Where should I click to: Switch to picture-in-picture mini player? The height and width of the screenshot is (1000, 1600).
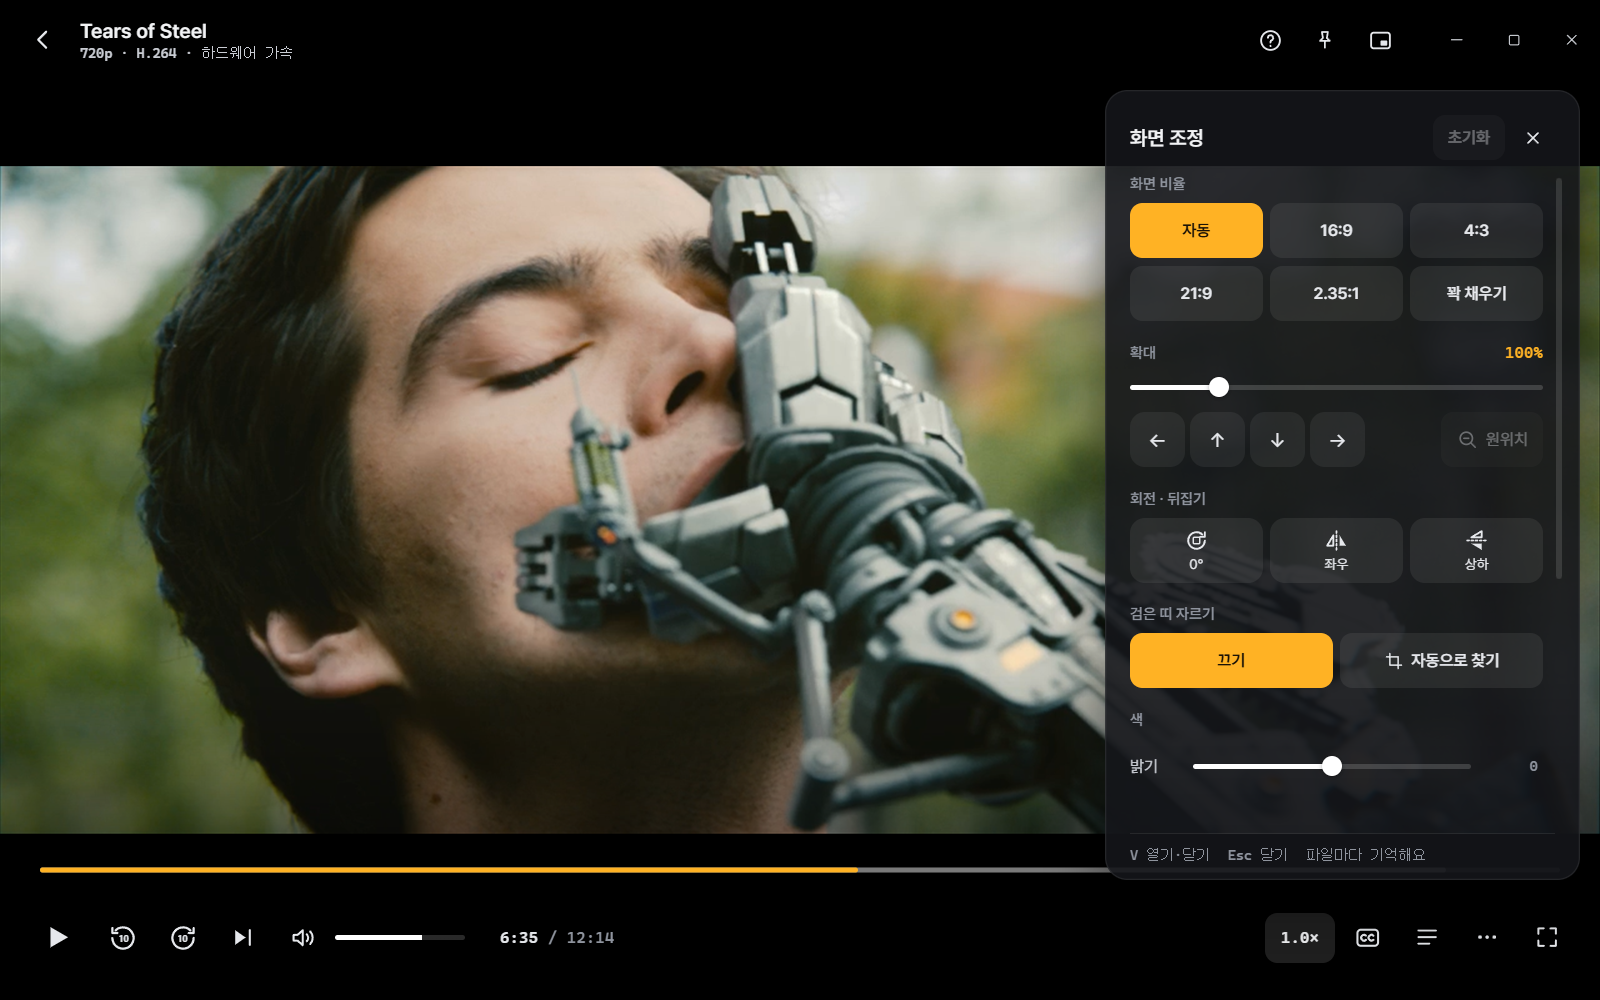(1380, 40)
